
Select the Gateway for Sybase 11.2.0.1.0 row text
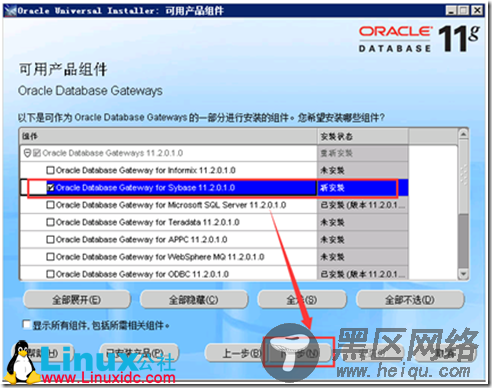pyautogui.click(x=145, y=188)
